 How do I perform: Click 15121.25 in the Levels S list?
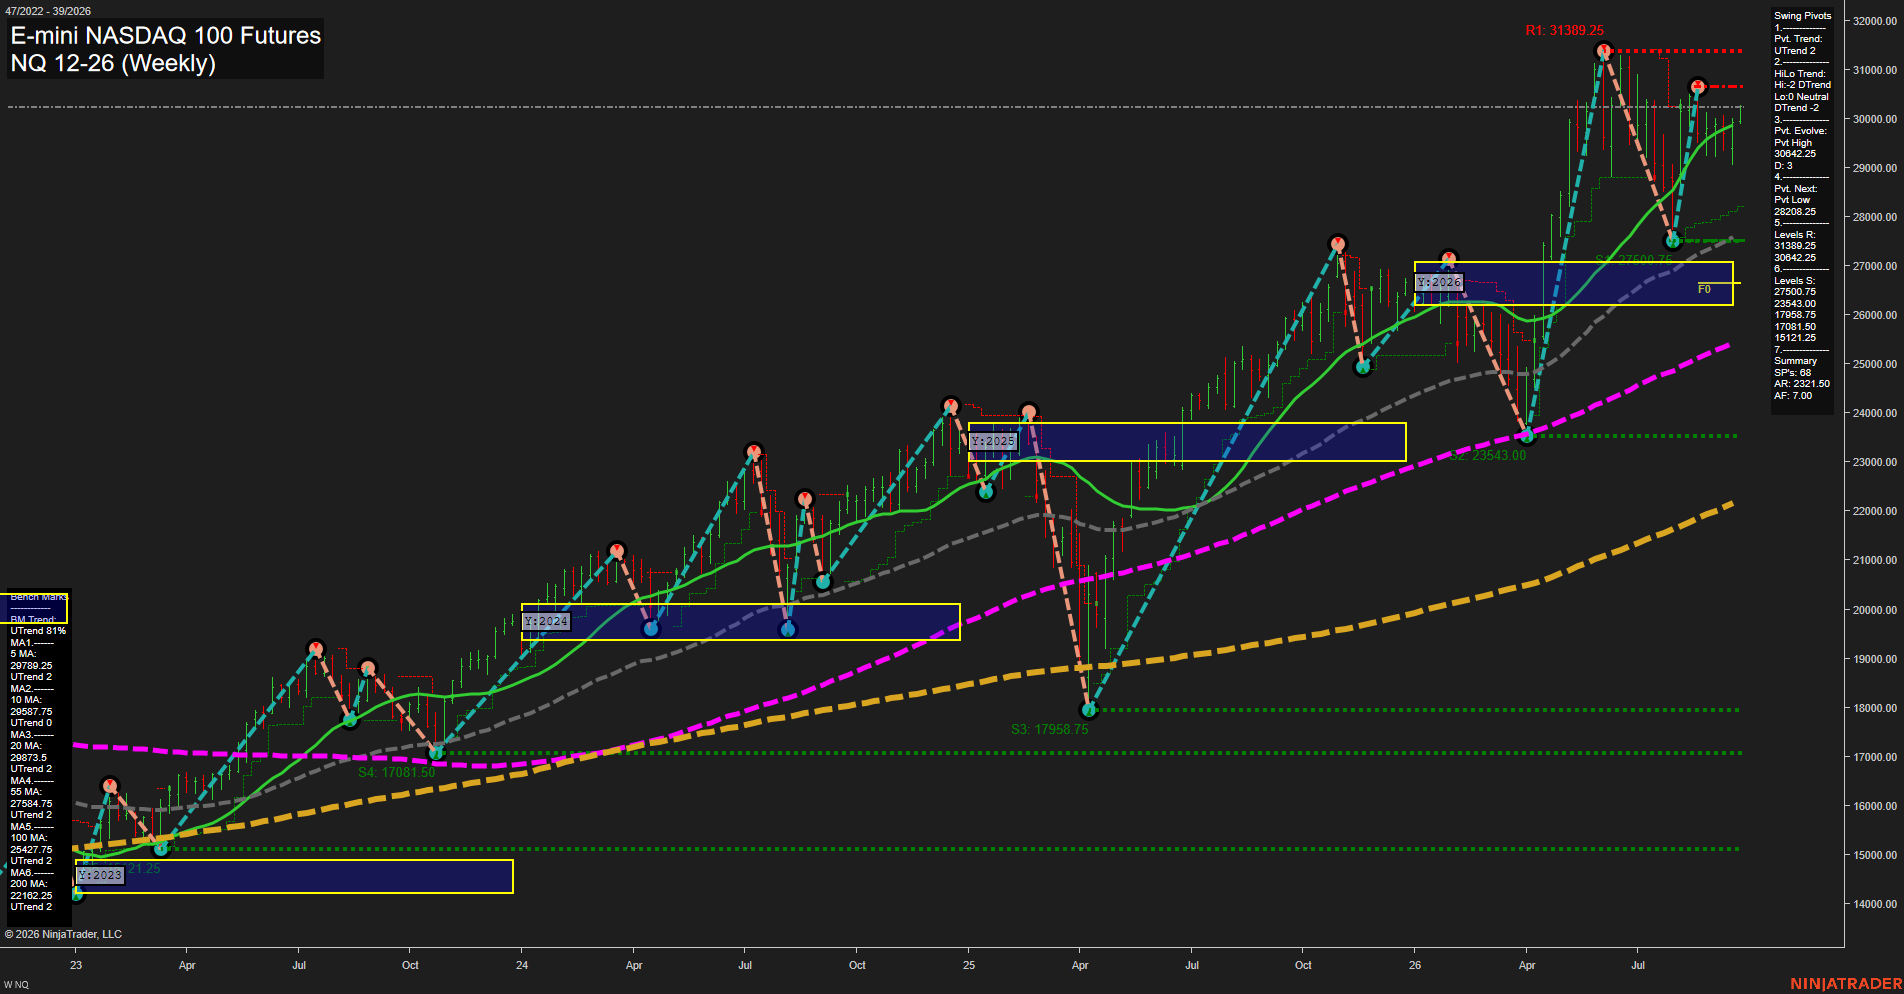pos(1795,338)
